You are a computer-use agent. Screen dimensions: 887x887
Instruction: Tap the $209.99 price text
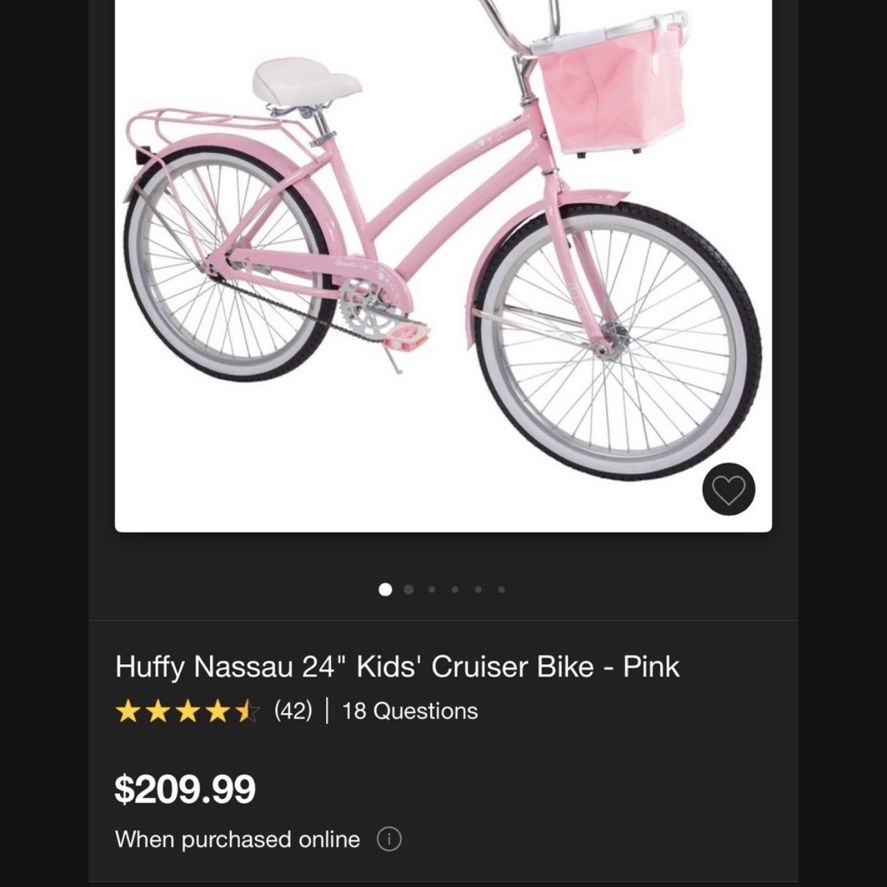185,789
